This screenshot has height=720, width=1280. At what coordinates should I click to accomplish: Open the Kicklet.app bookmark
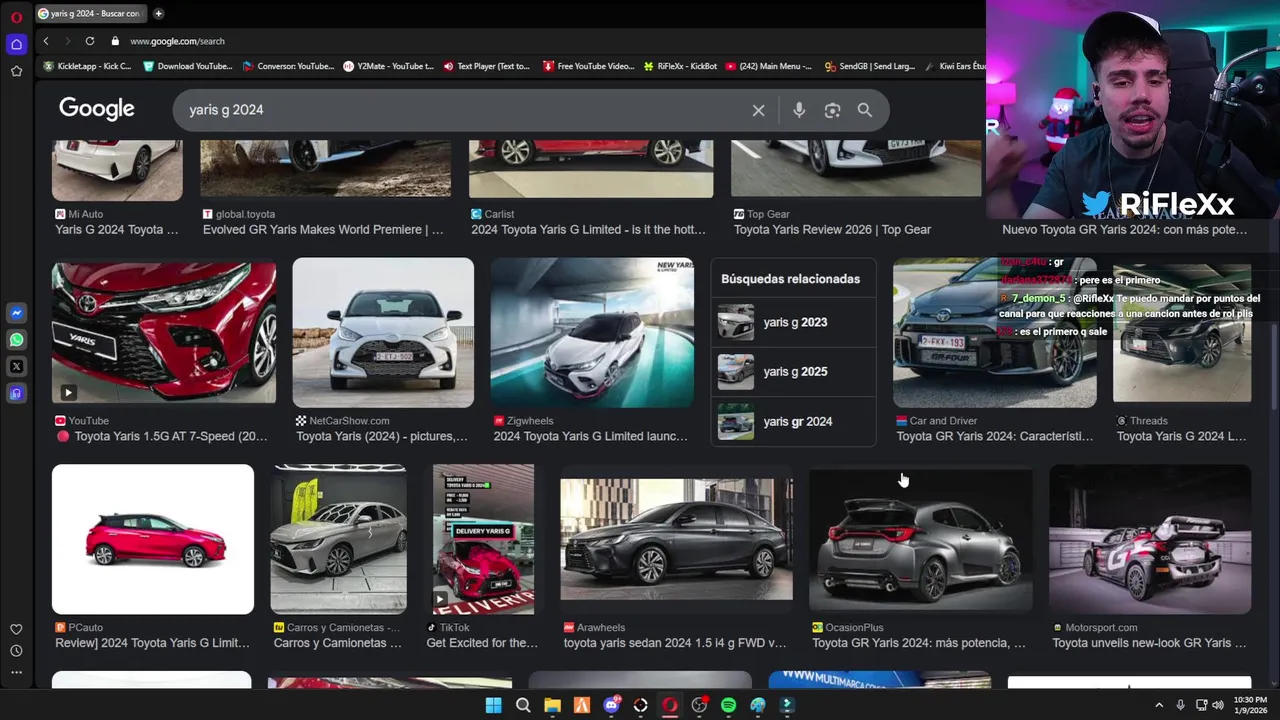pos(88,66)
